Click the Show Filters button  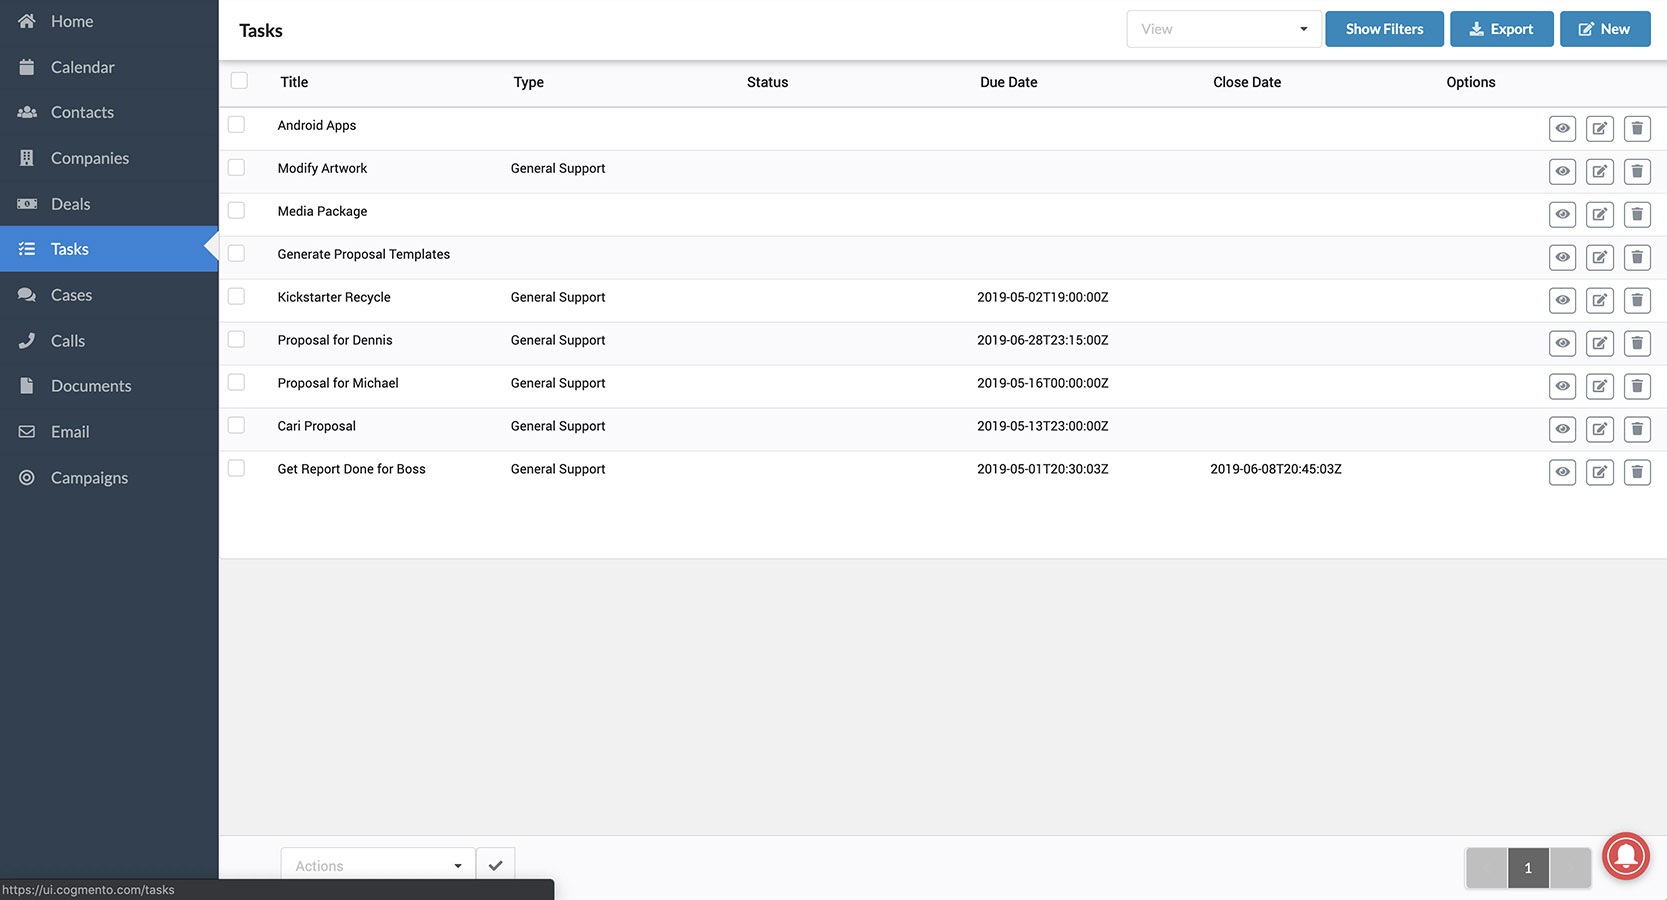point(1383,29)
